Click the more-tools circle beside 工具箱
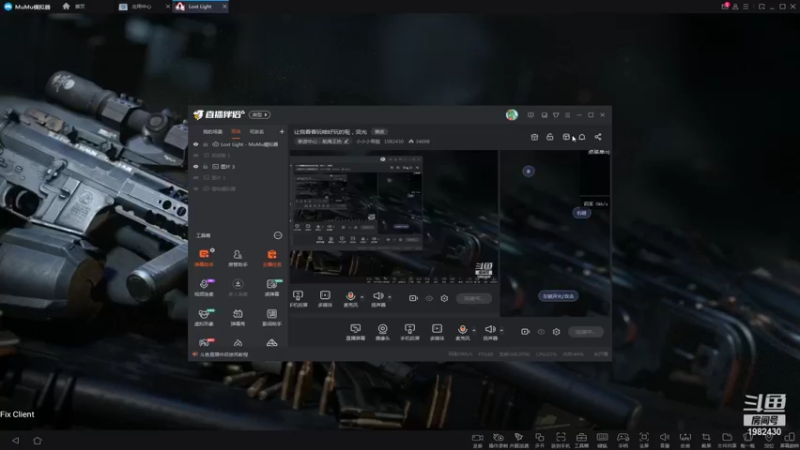800x450 pixels. pos(278,235)
